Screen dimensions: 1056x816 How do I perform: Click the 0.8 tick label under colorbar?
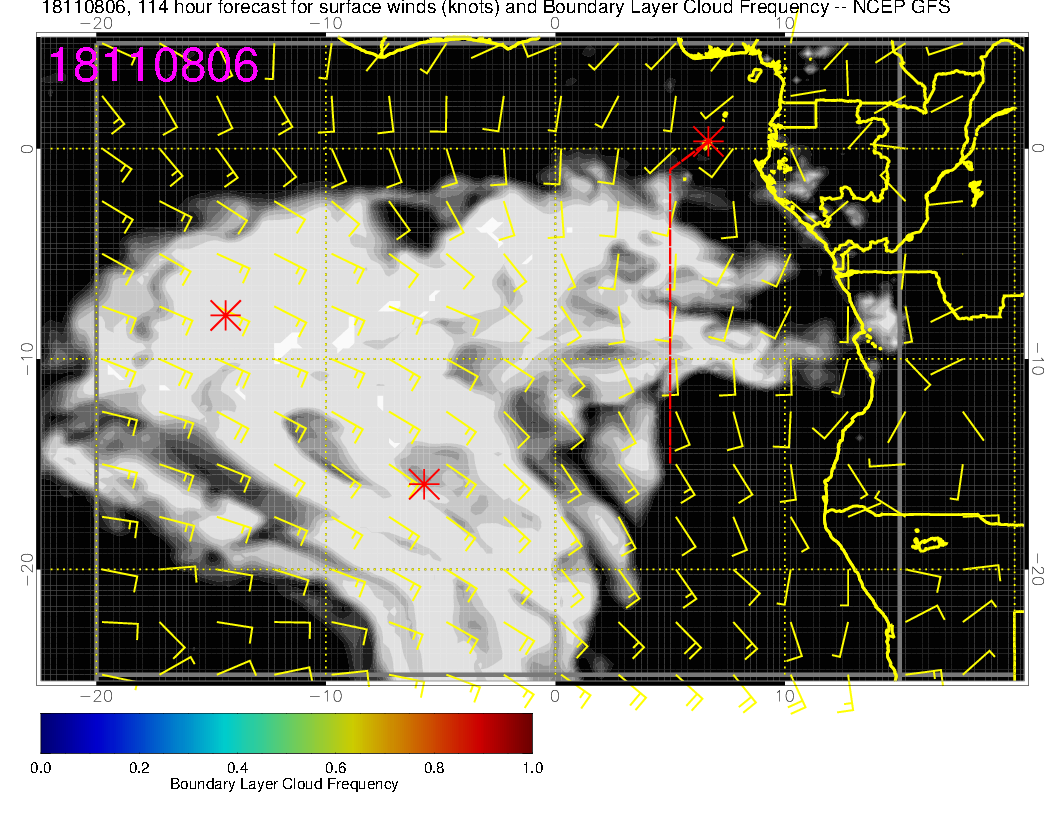[x=433, y=768]
